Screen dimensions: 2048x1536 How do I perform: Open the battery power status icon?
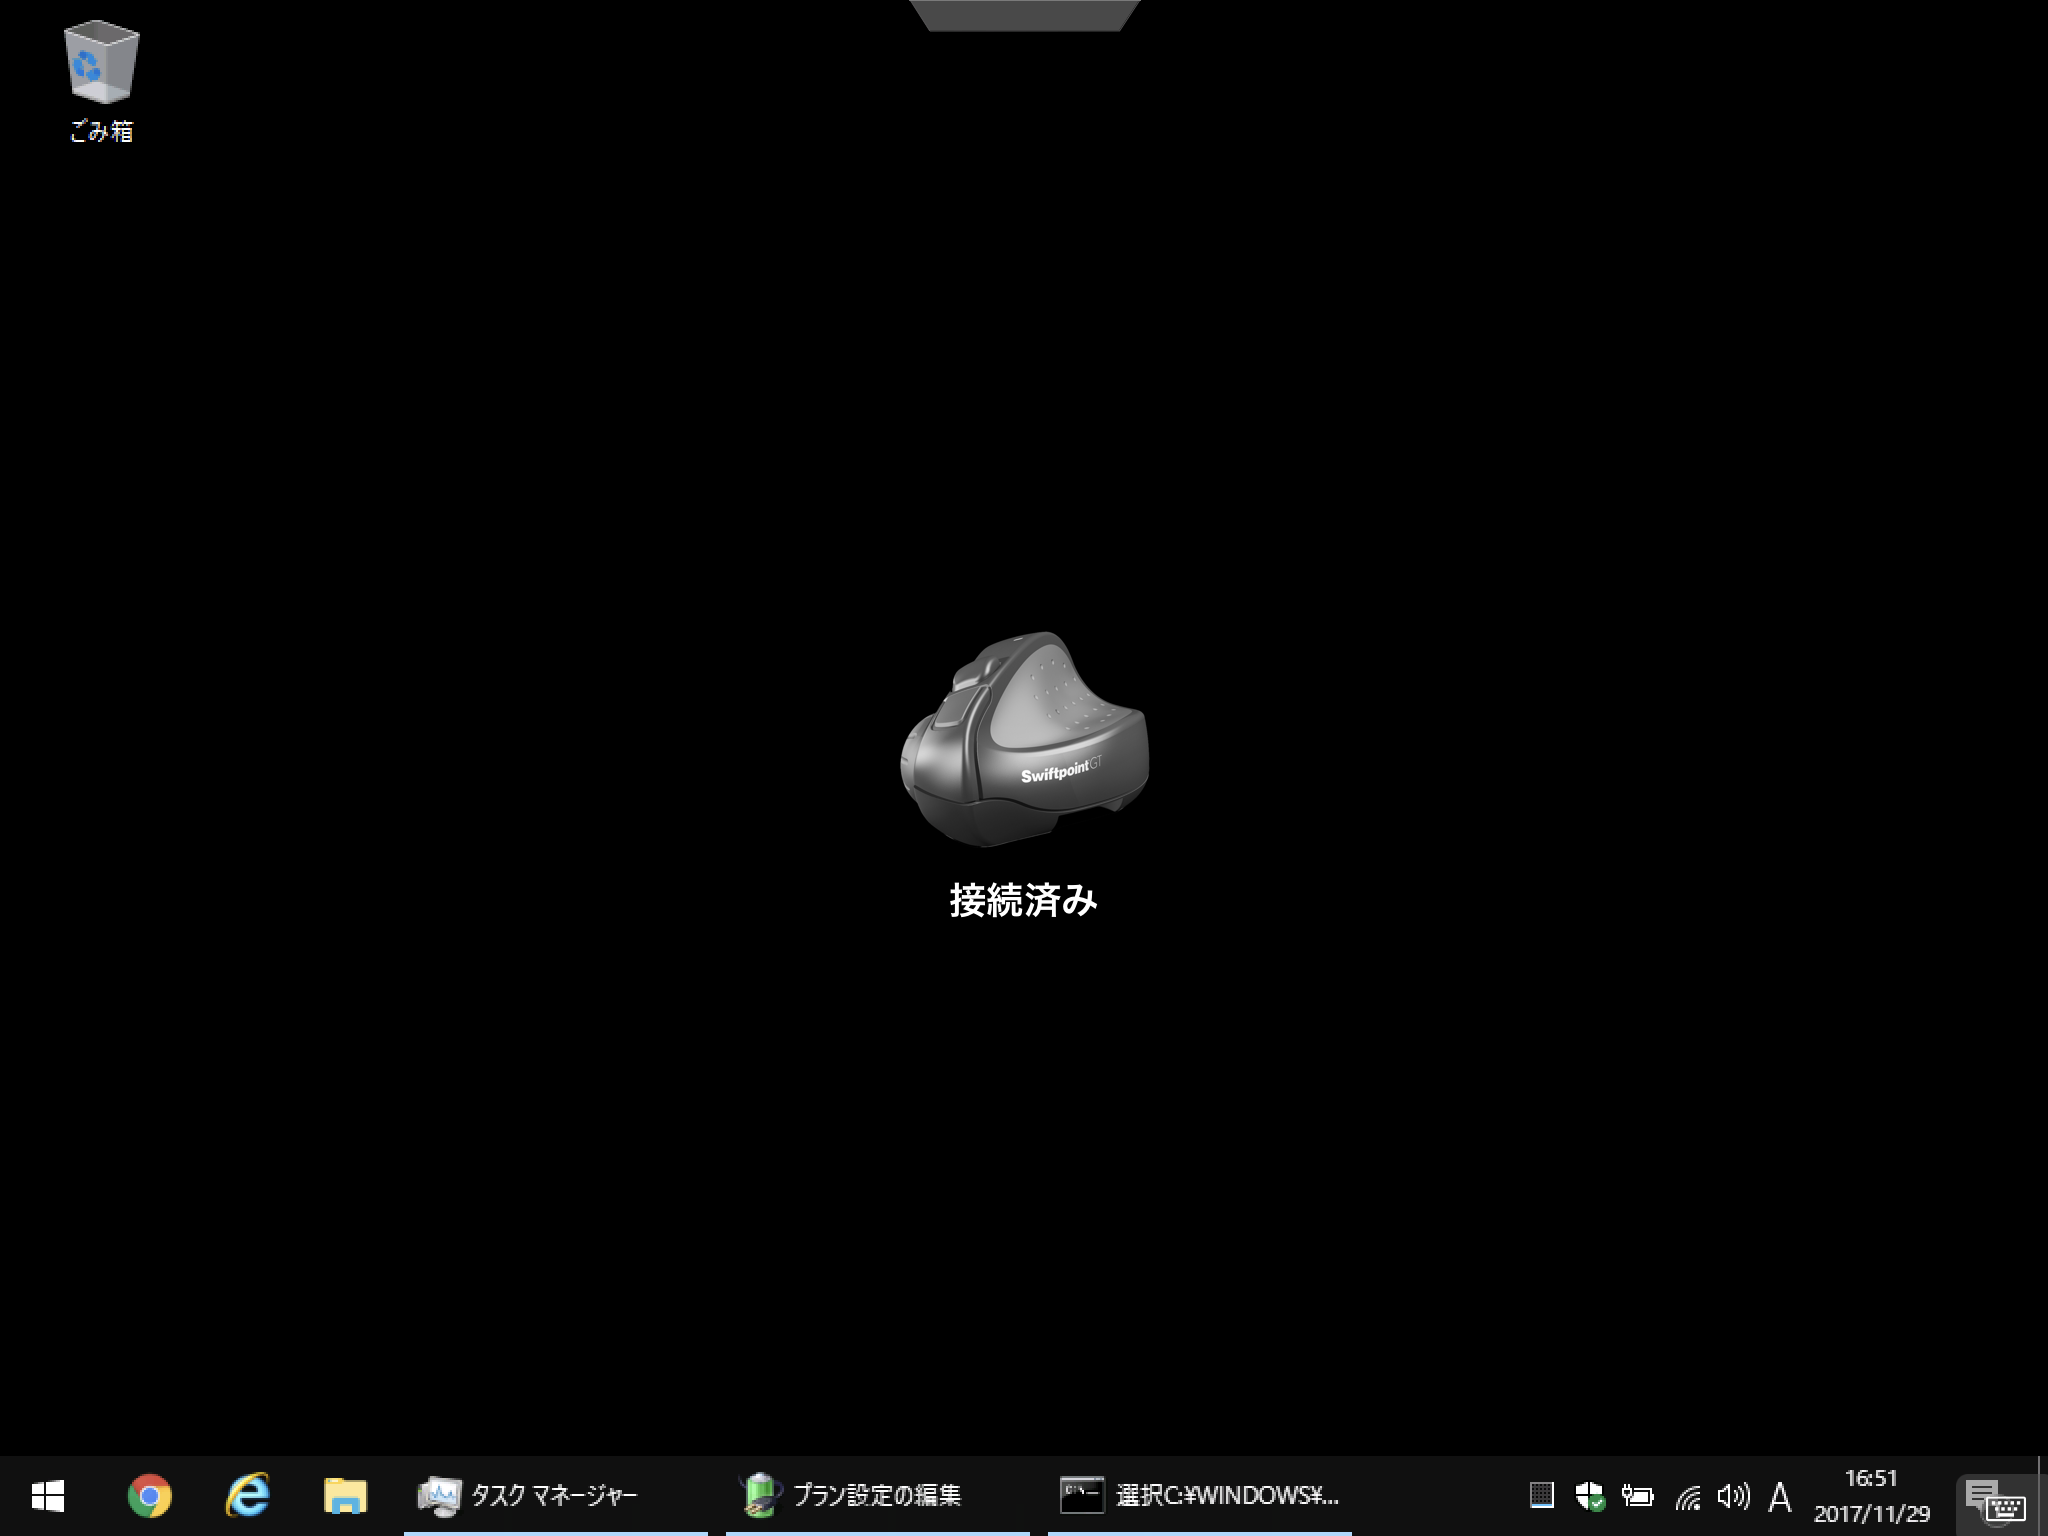tap(1637, 1496)
